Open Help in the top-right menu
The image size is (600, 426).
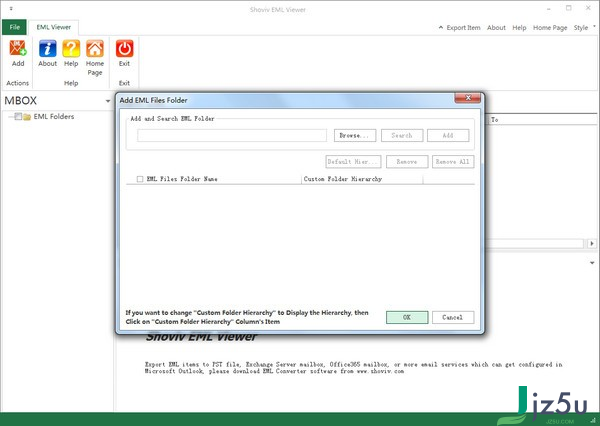pyautogui.click(x=519, y=28)
